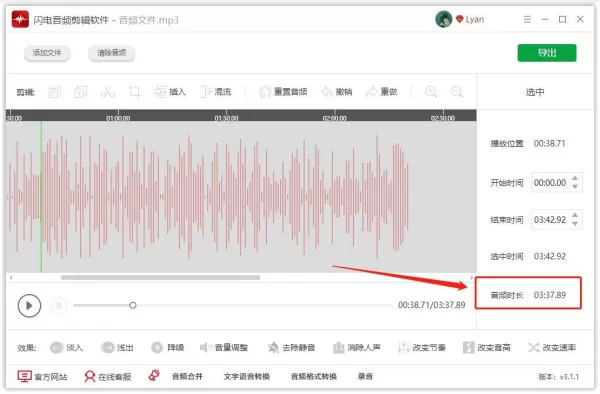The height and width of the screenshot is (394, 600).
Task: Open 文字语音转换 text to speech
Action: [x=247, y=376]
